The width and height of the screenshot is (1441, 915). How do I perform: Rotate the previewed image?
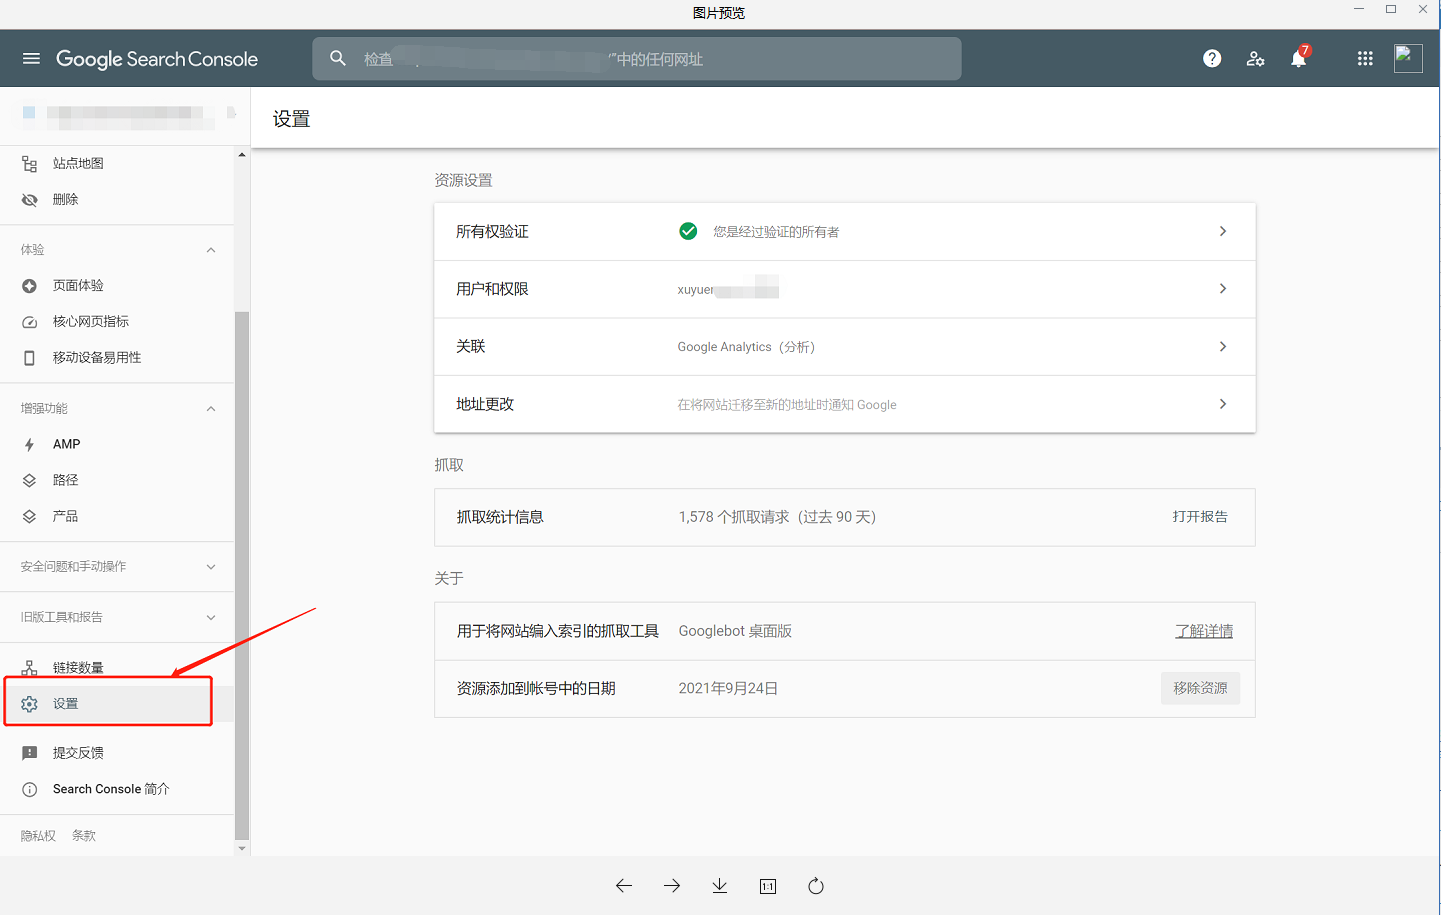click(816, 886)
